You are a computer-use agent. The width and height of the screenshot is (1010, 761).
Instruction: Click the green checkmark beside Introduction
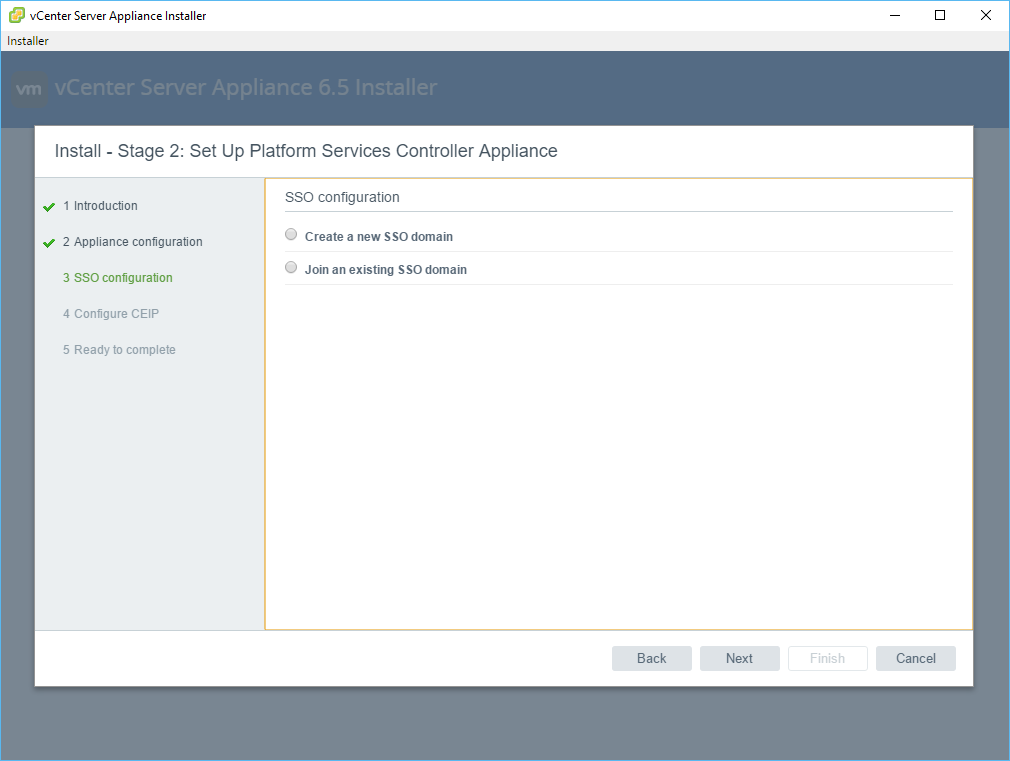click(x=49, y=207)
